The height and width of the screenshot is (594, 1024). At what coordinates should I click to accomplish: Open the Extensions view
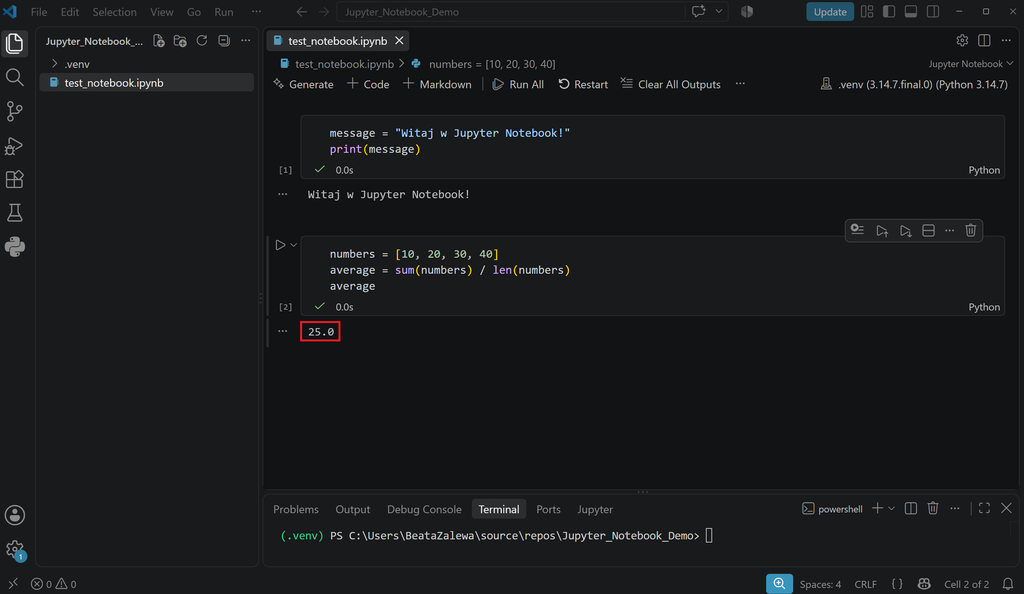14,179
